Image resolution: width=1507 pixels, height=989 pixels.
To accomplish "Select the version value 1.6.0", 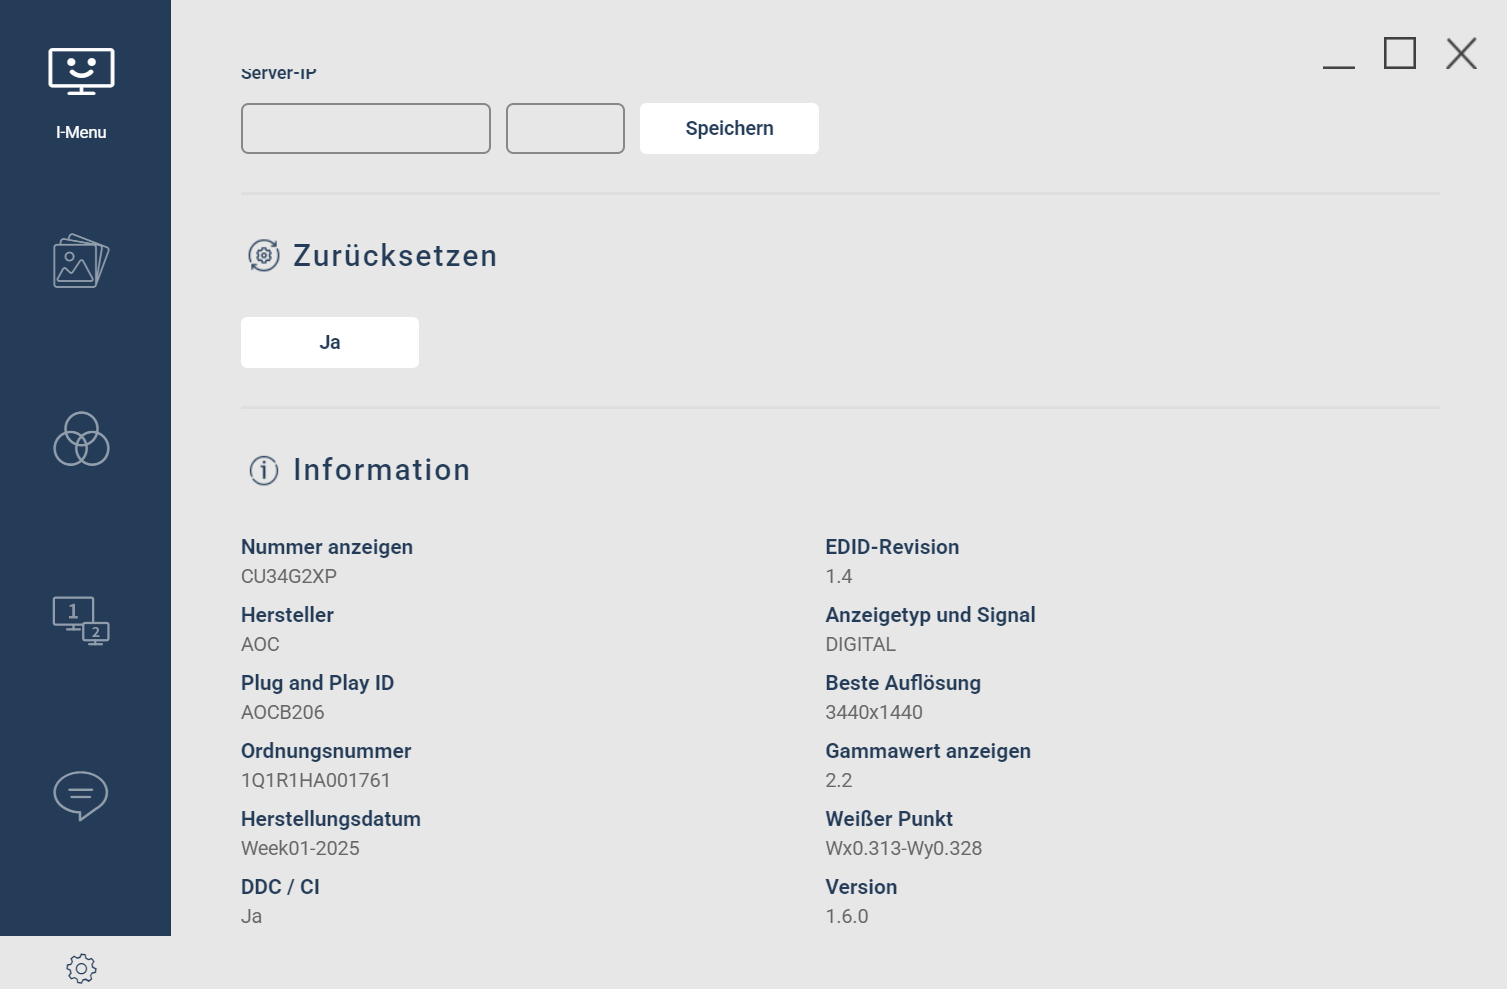I will click(x=847, y=916).
